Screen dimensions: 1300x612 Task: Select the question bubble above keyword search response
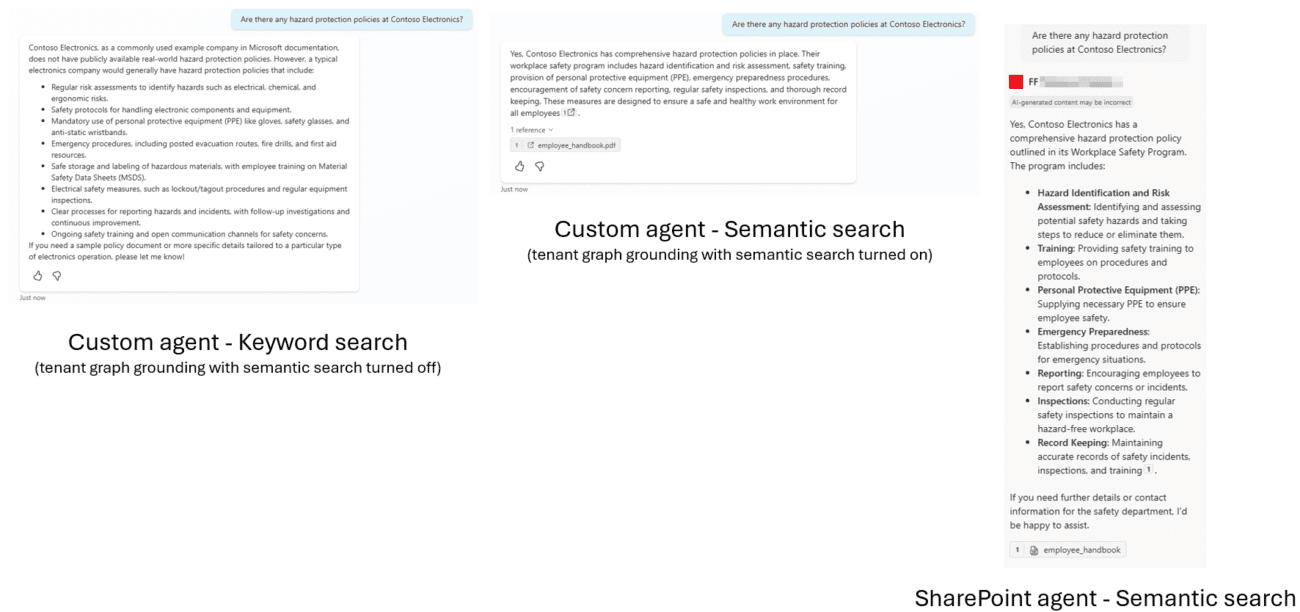click(354, 19)
